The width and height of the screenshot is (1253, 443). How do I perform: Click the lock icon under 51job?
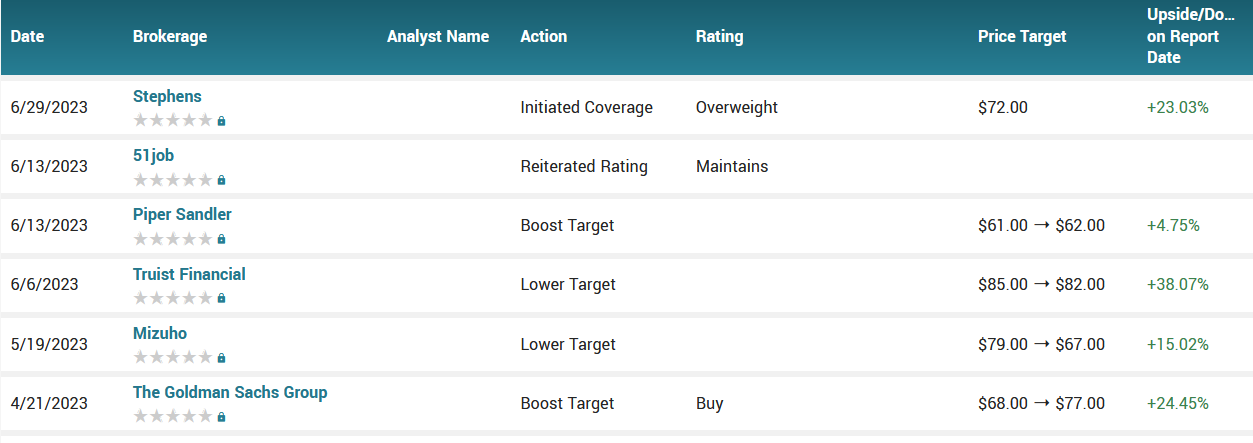click(x=222, y=181)
